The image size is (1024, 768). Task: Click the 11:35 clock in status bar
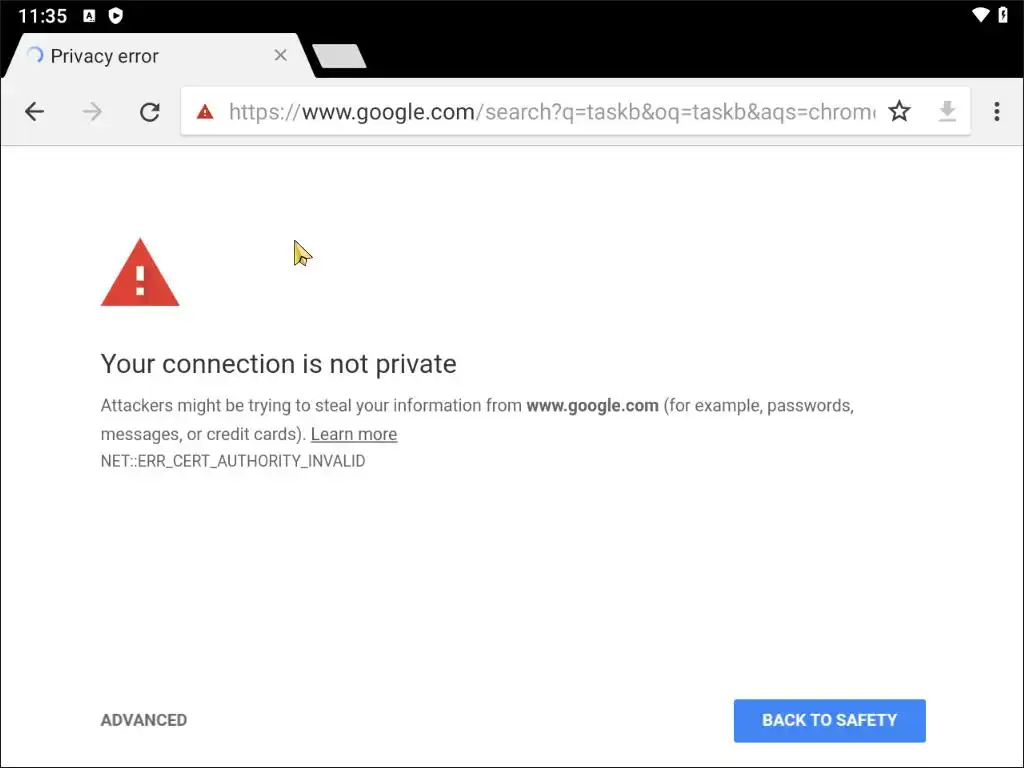pyautogui.click(x=42, y=16)
